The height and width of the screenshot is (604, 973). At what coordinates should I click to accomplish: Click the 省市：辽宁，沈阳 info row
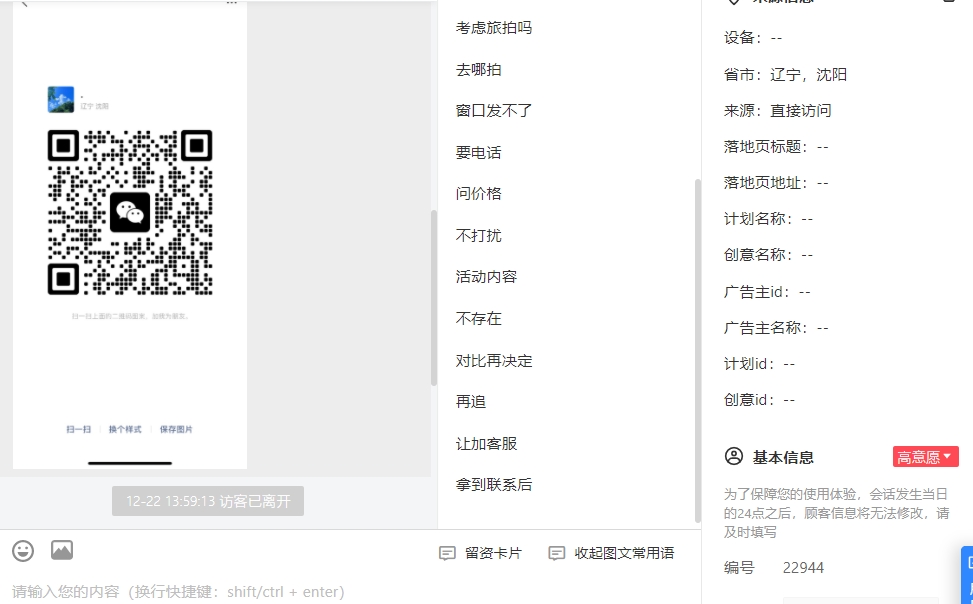click(x=785, y=74)
